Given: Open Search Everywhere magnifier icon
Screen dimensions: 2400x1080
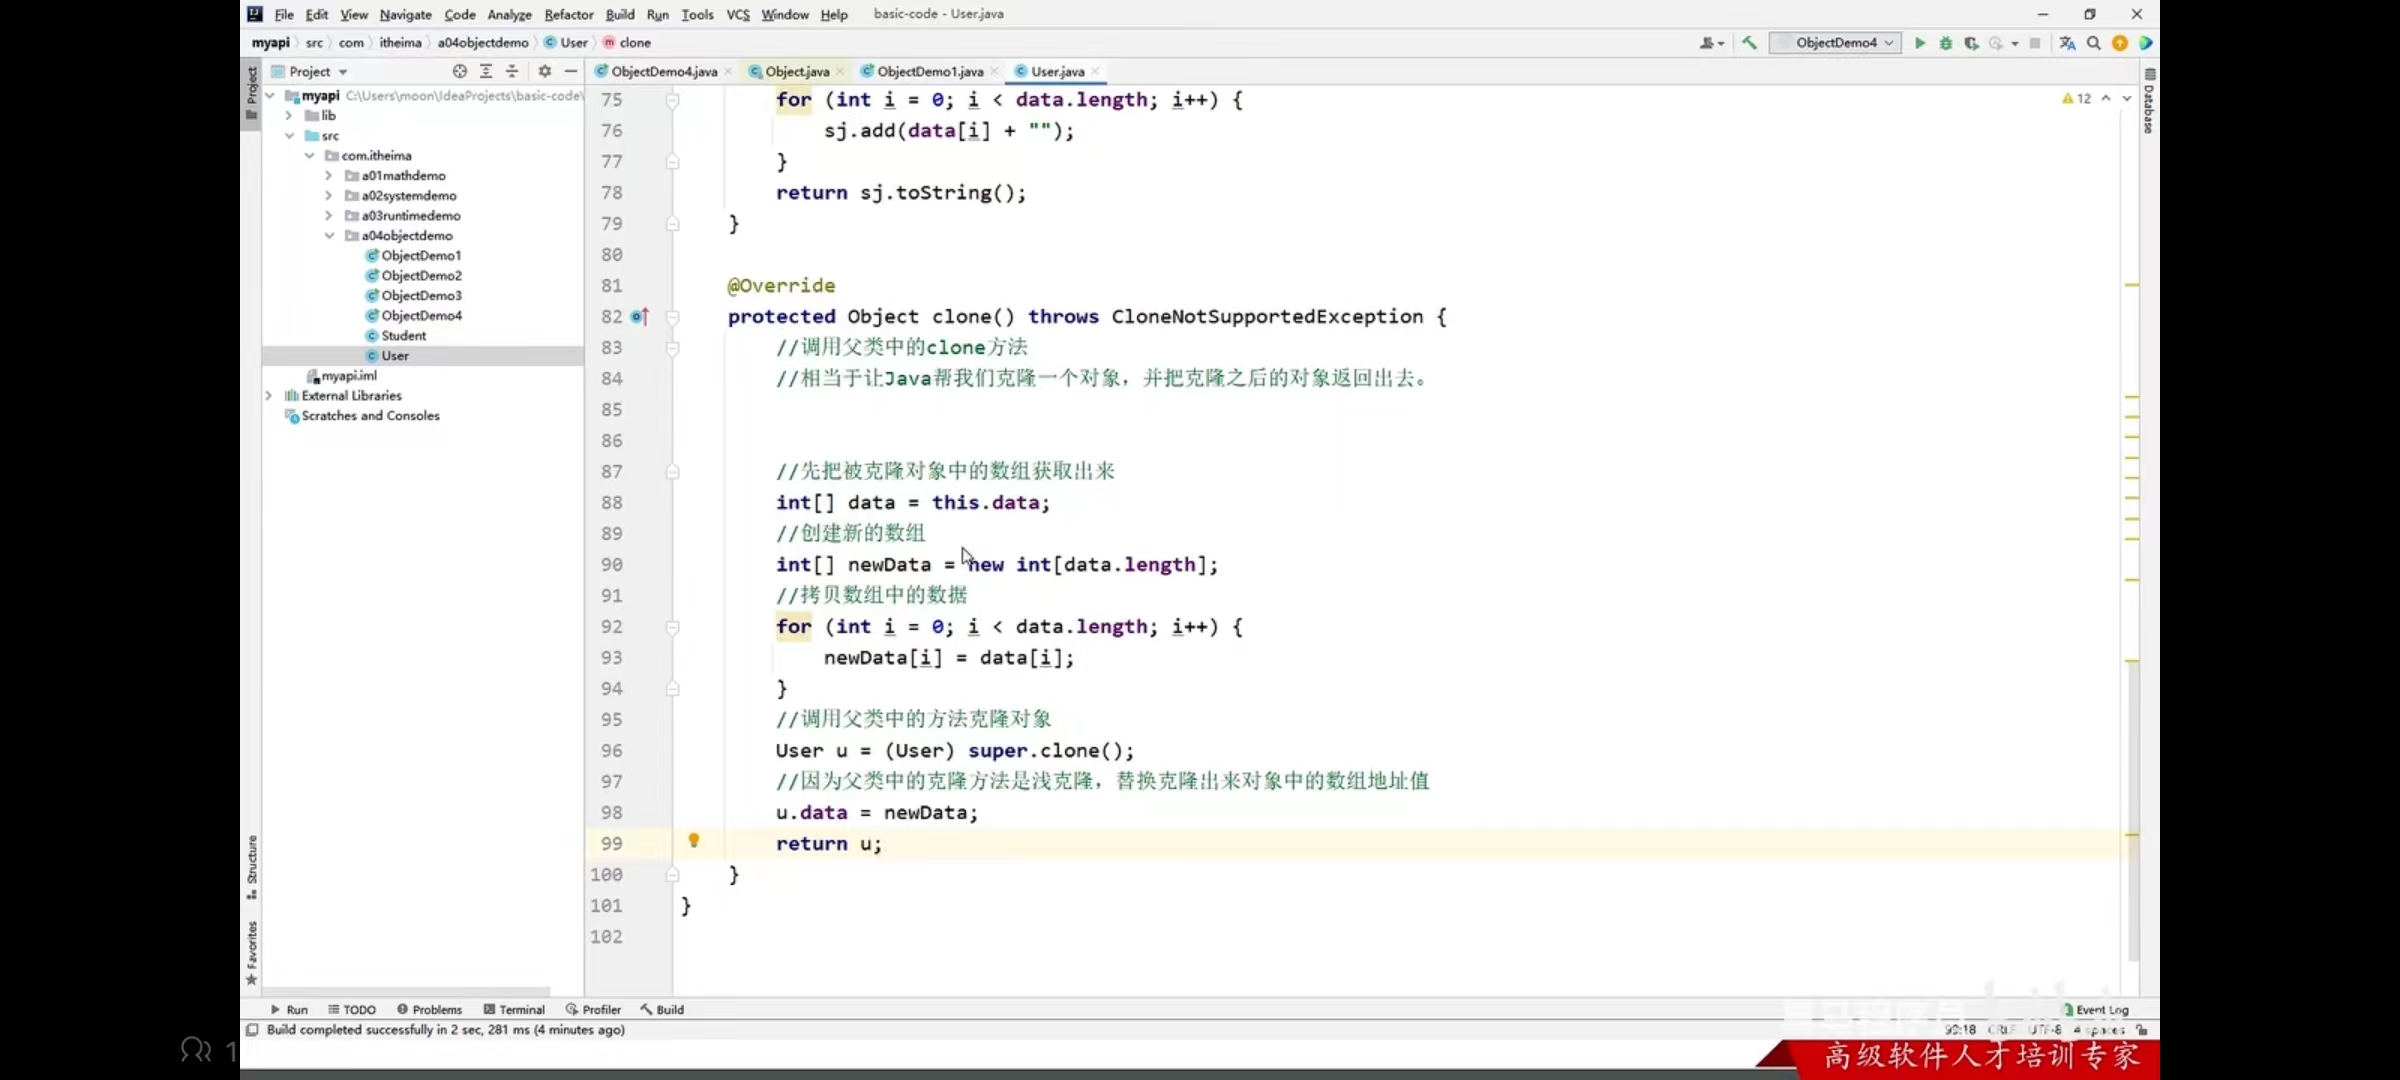Looking at the screenshot, I should click(x=2093, y=43).
